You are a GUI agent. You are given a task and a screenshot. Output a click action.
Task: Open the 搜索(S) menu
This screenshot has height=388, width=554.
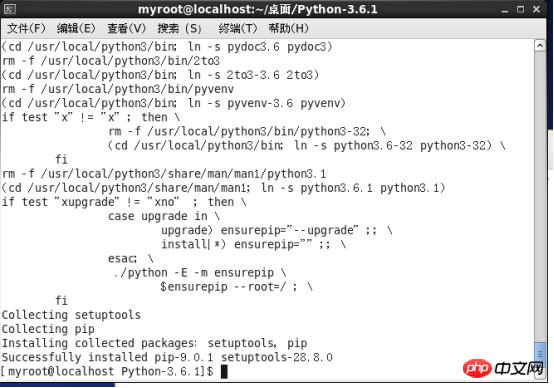click(179, 28)
